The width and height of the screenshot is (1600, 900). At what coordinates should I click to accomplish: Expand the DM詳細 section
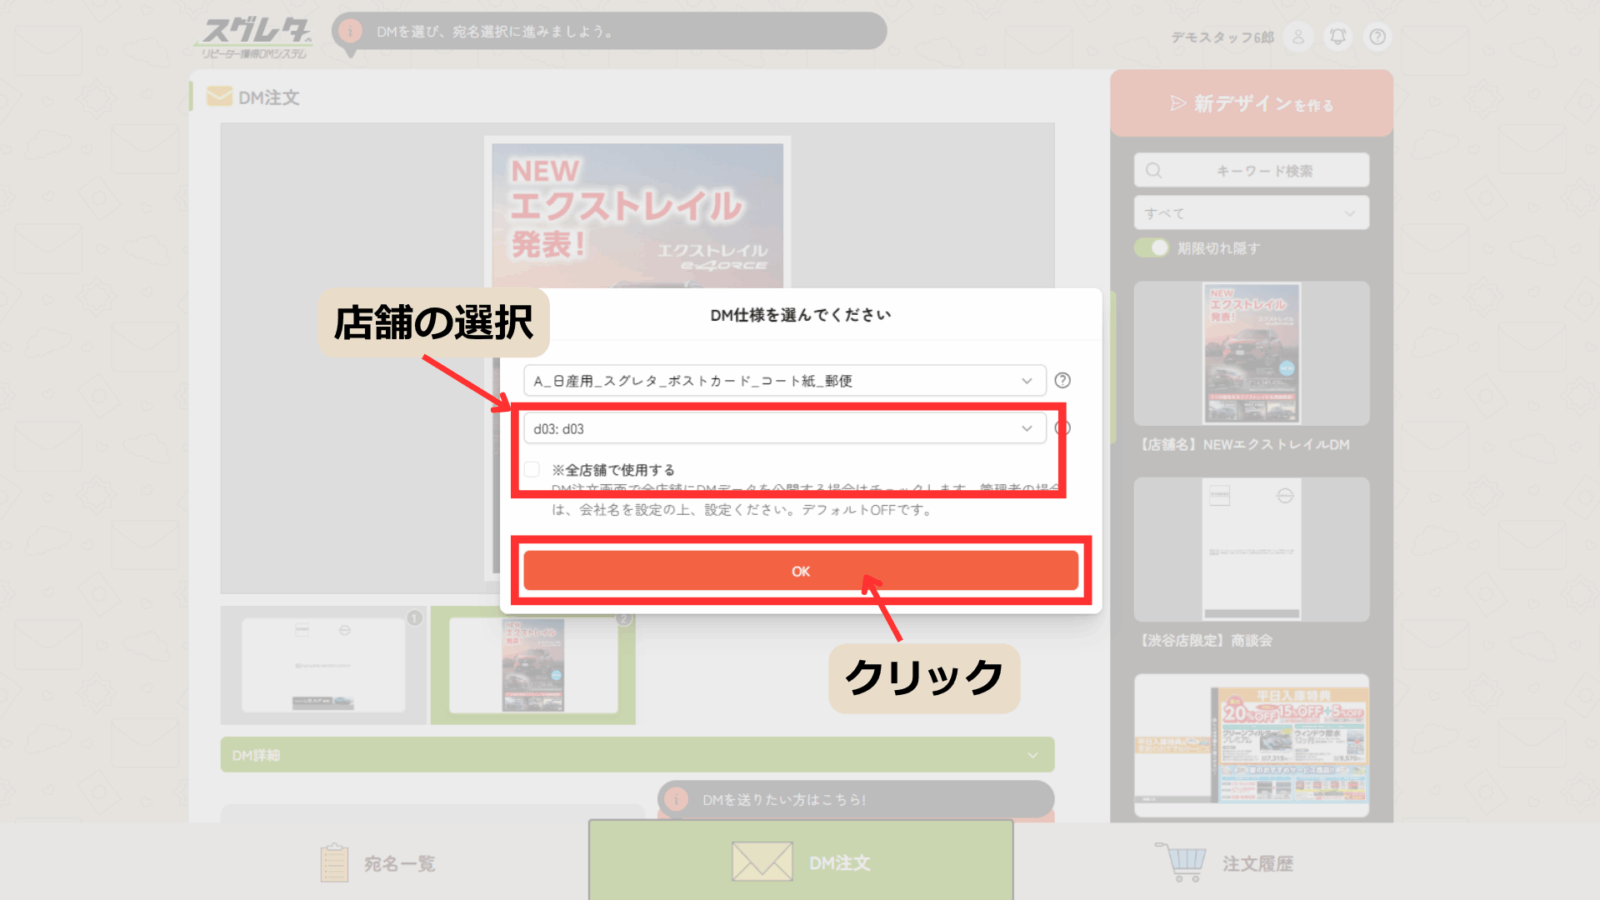coord(637,755)
